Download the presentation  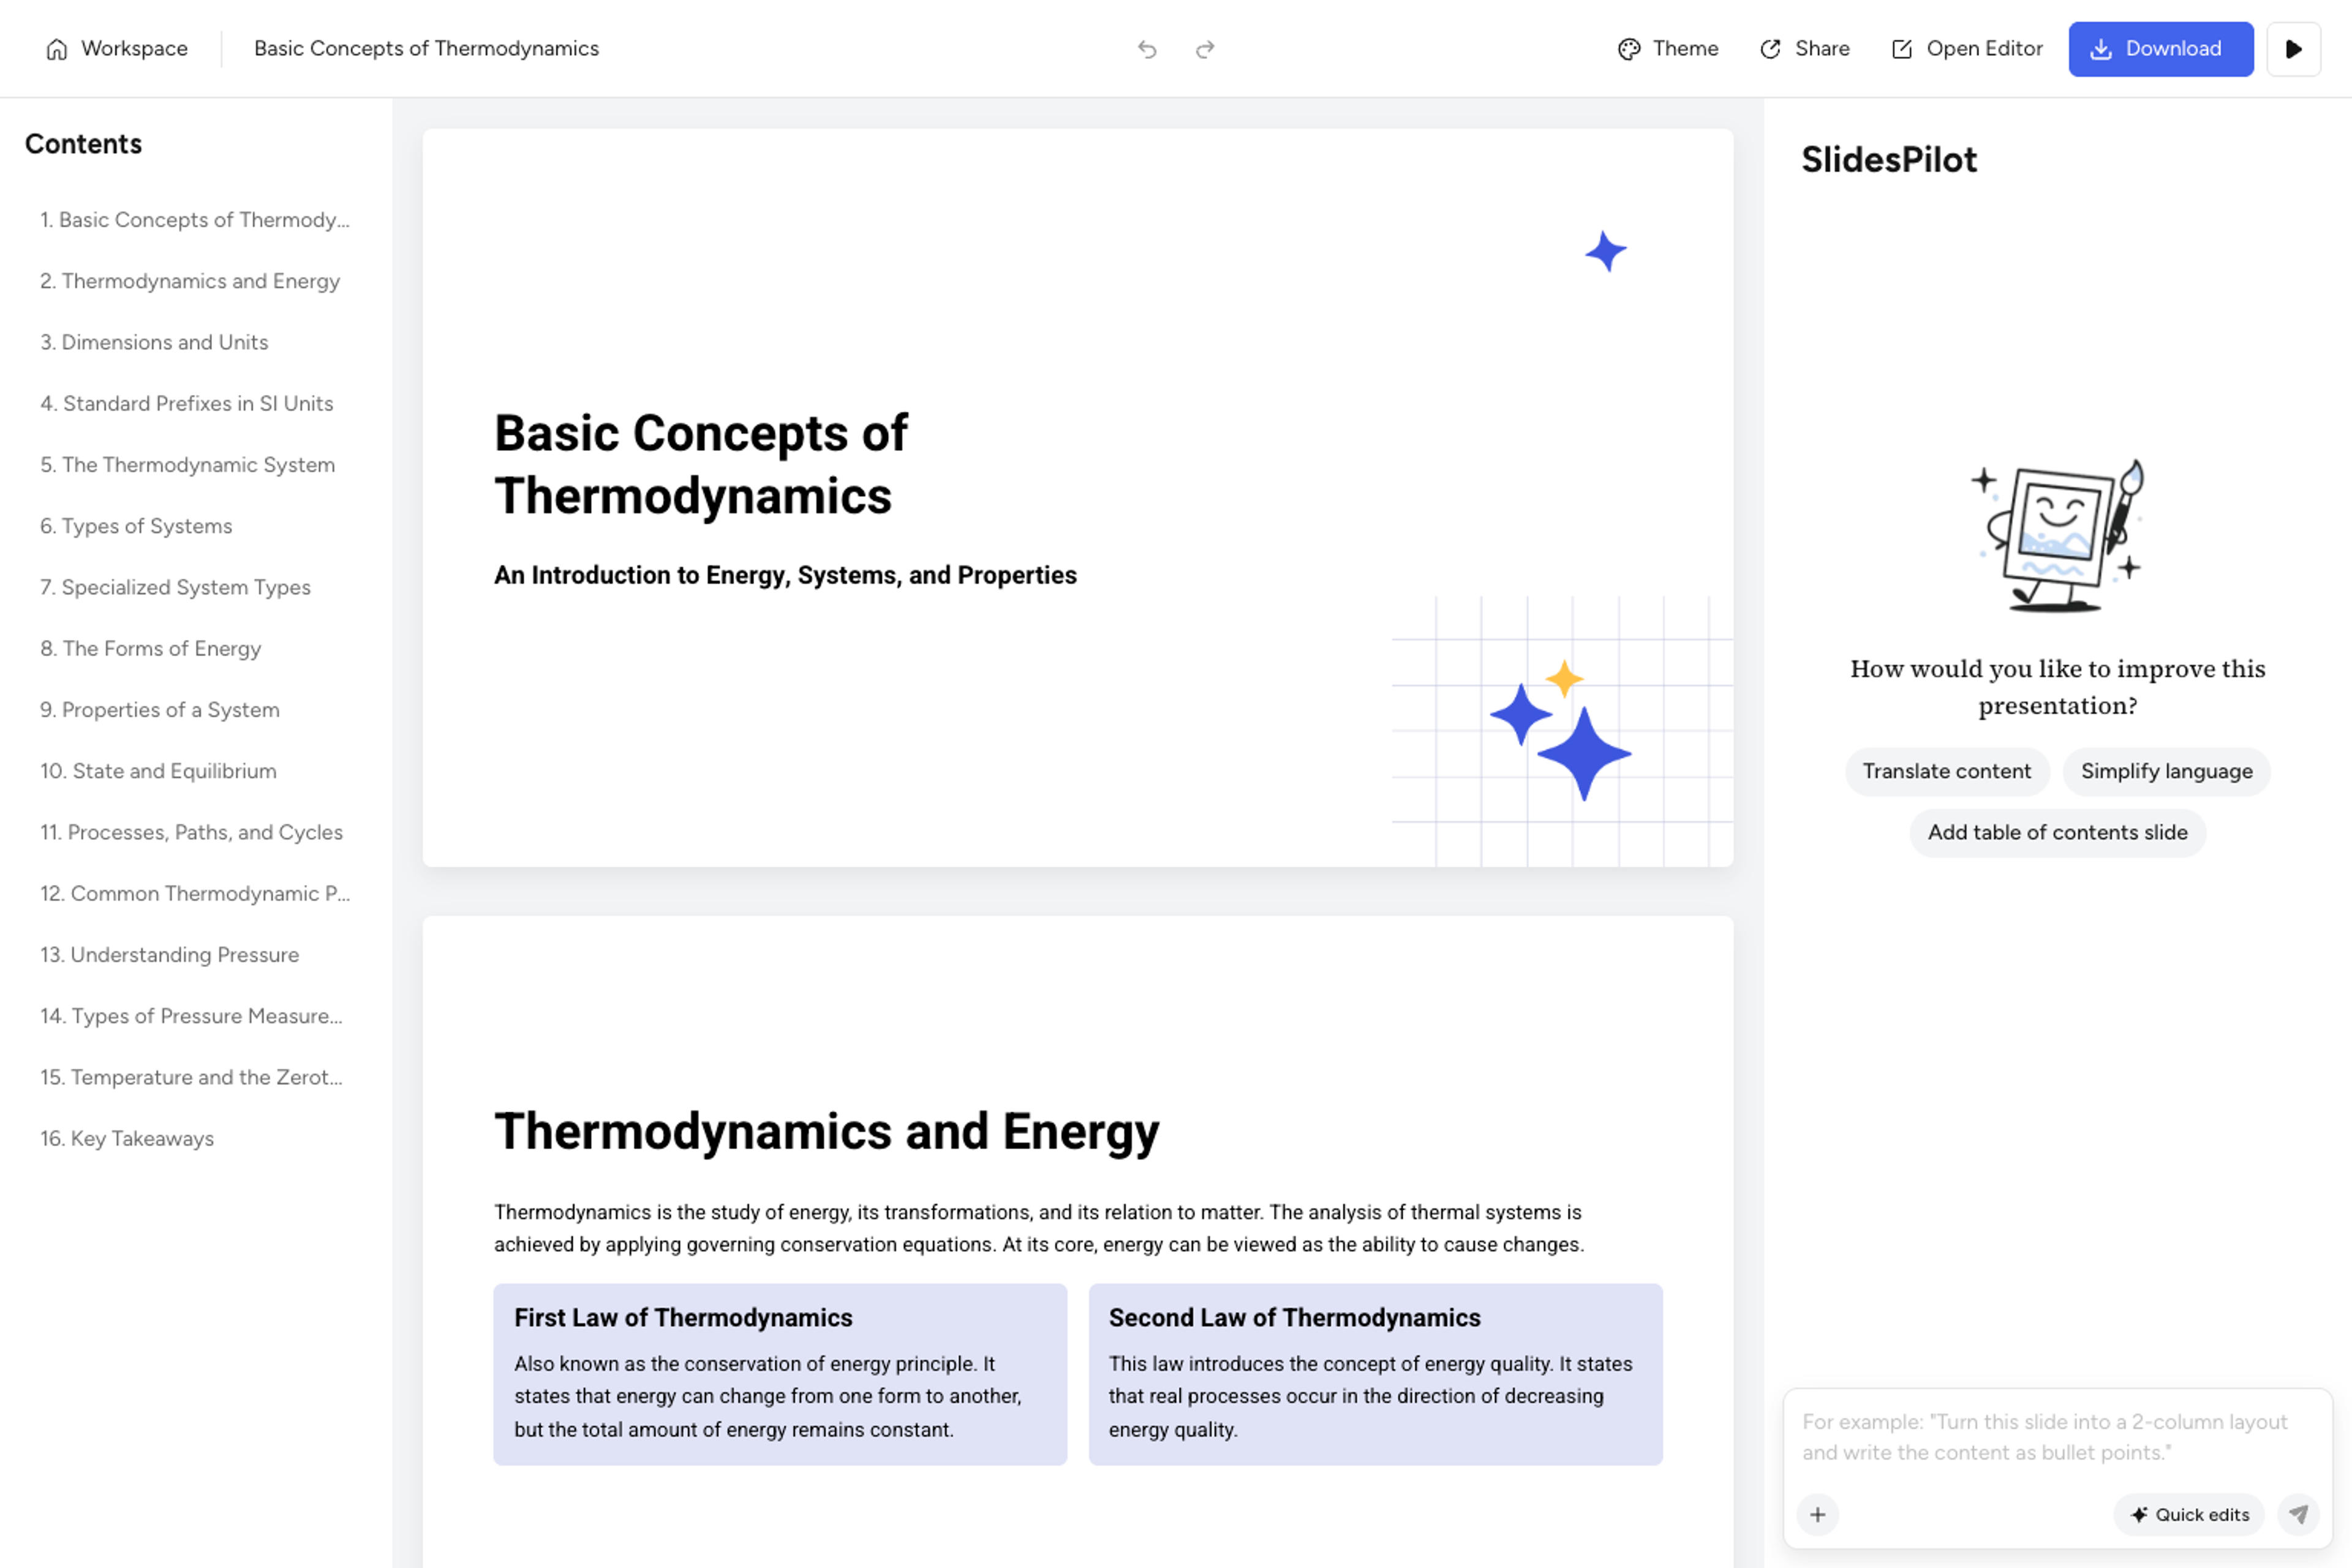pyautogui.click(x=2161, y=49)
